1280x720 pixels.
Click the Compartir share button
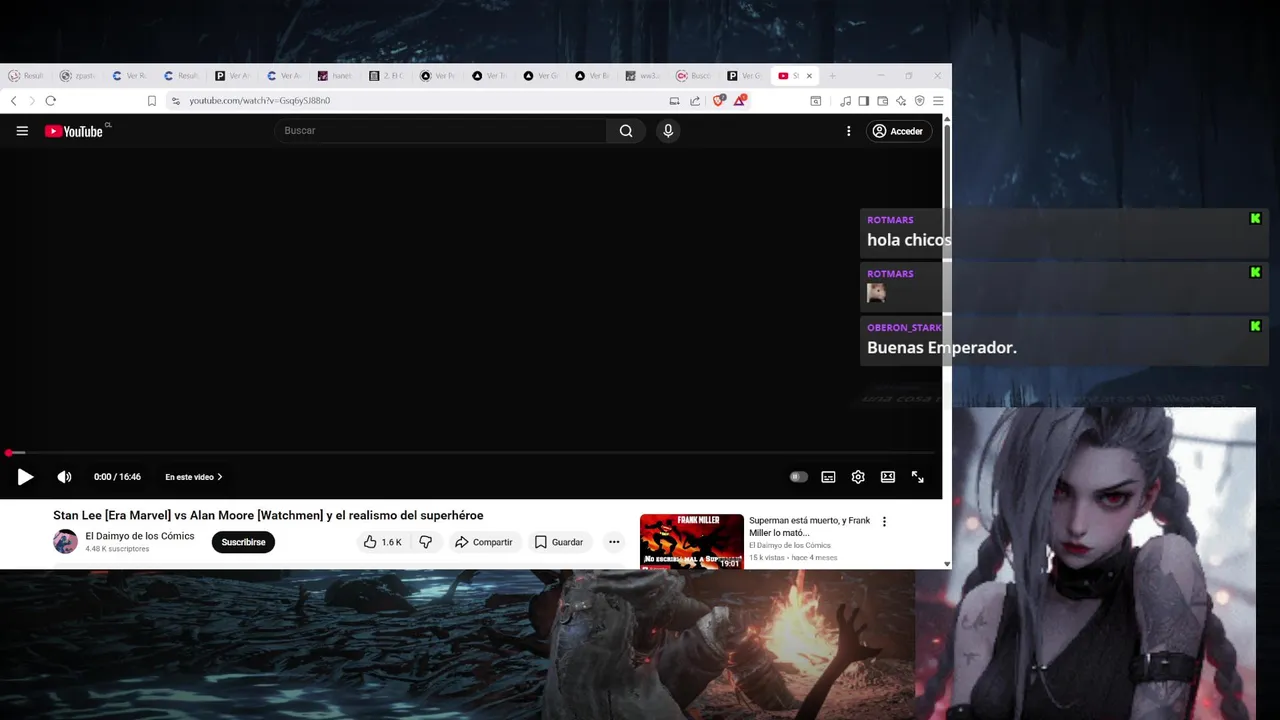coord(483,542)
